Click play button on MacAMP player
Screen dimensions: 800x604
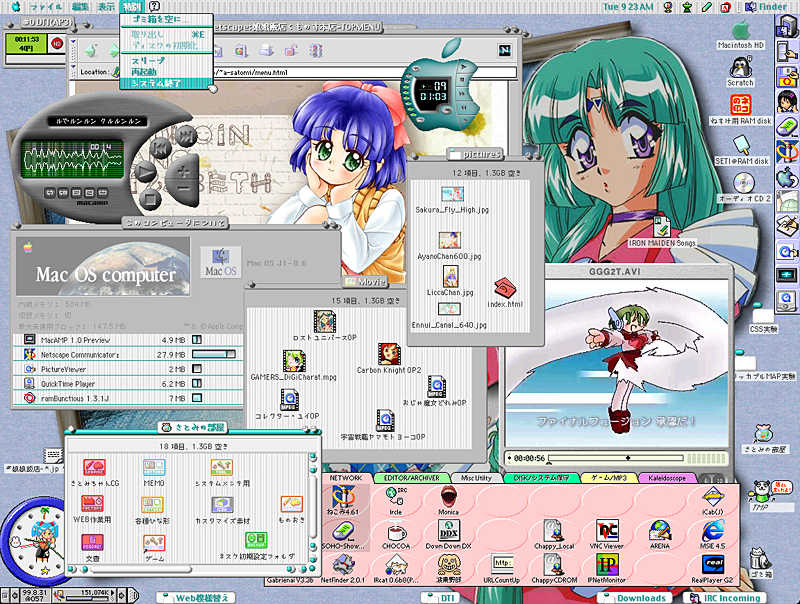click(x=144, y=172)
